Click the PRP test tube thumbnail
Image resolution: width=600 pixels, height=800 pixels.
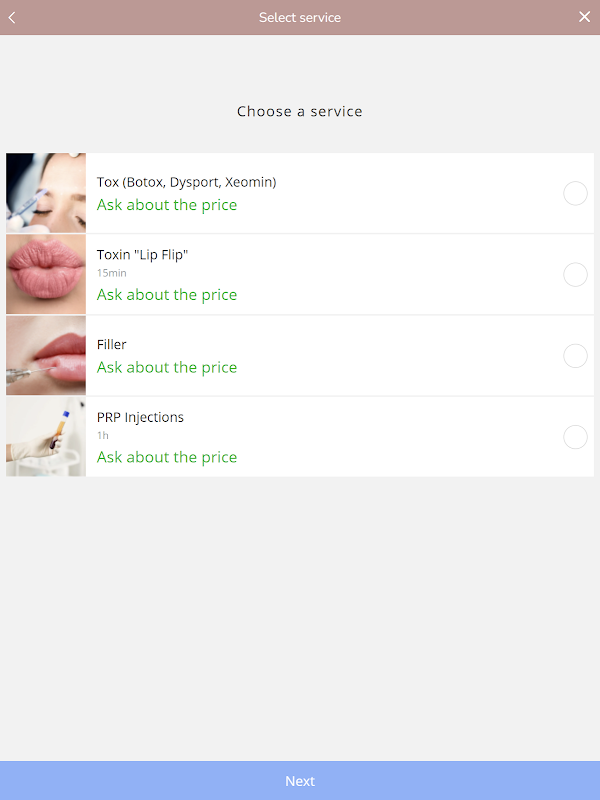point(46,437)
